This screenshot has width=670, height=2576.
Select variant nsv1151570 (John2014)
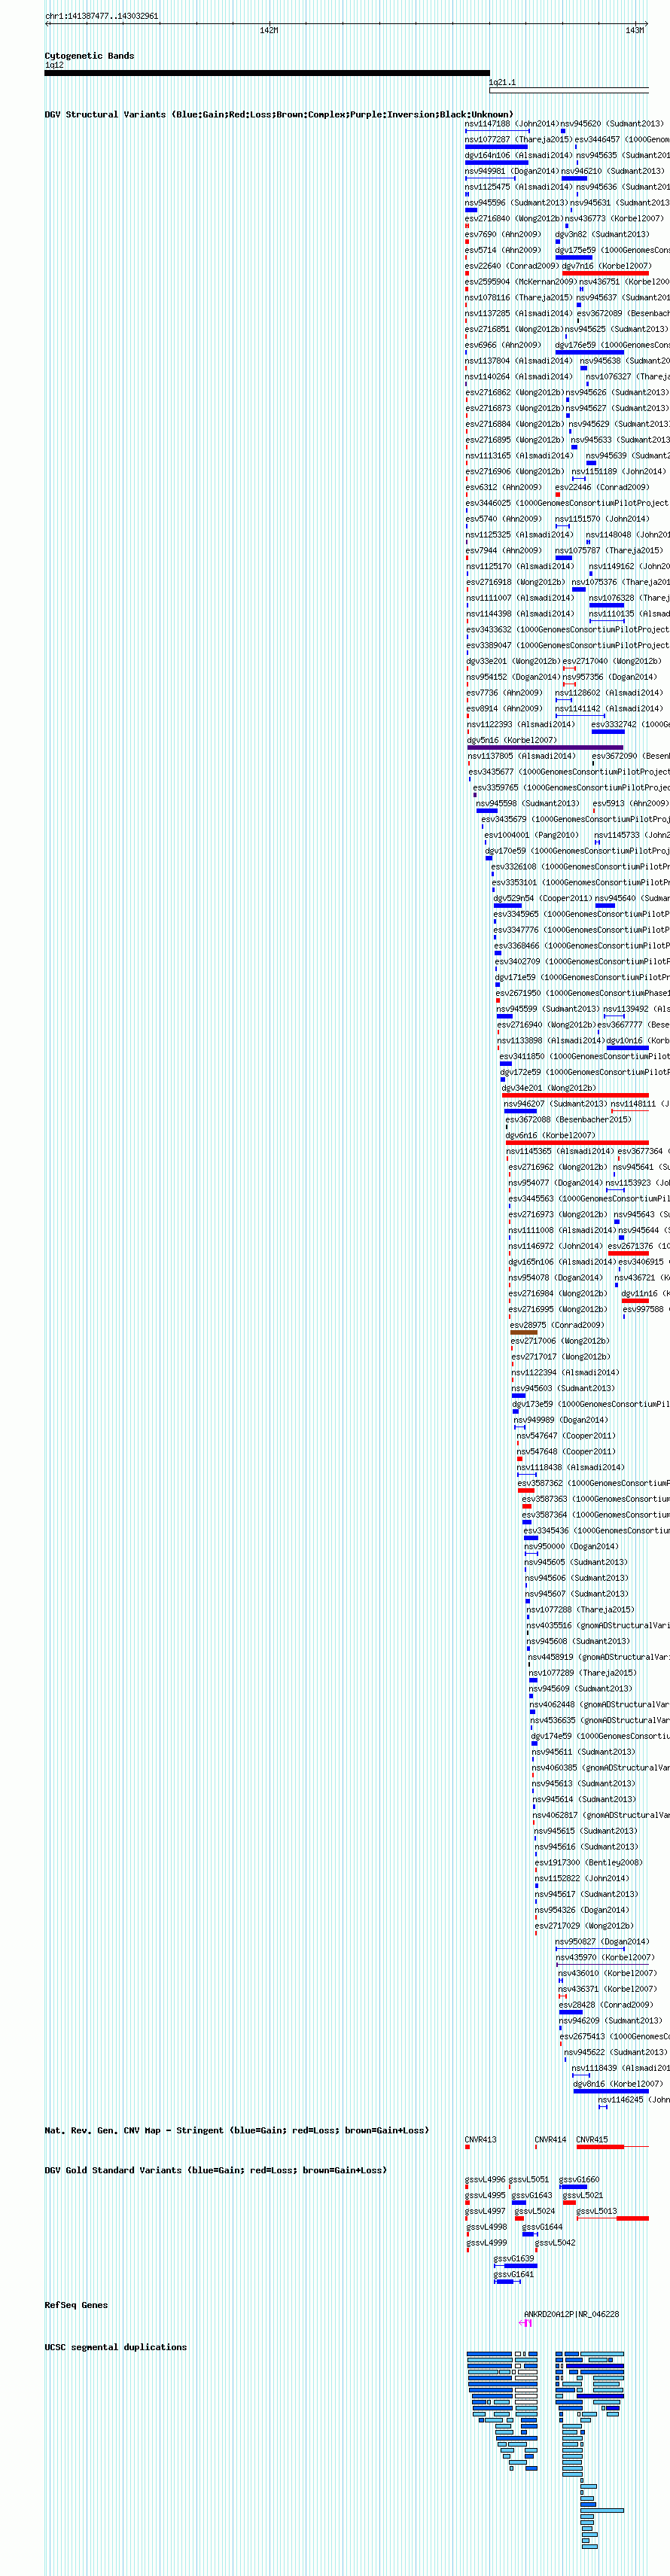pos(601,519)
